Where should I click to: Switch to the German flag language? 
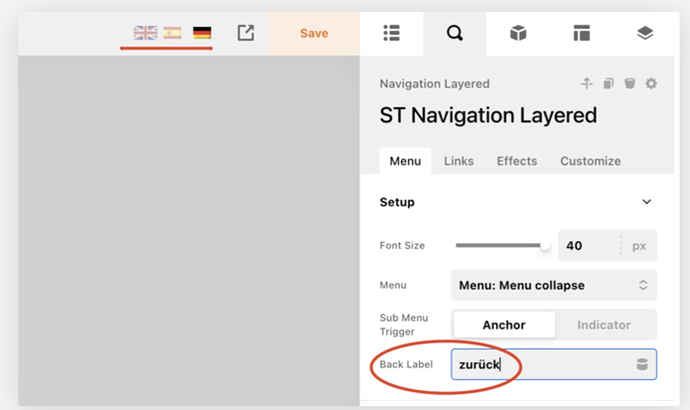pyautogui.click(x=202, y=33)
